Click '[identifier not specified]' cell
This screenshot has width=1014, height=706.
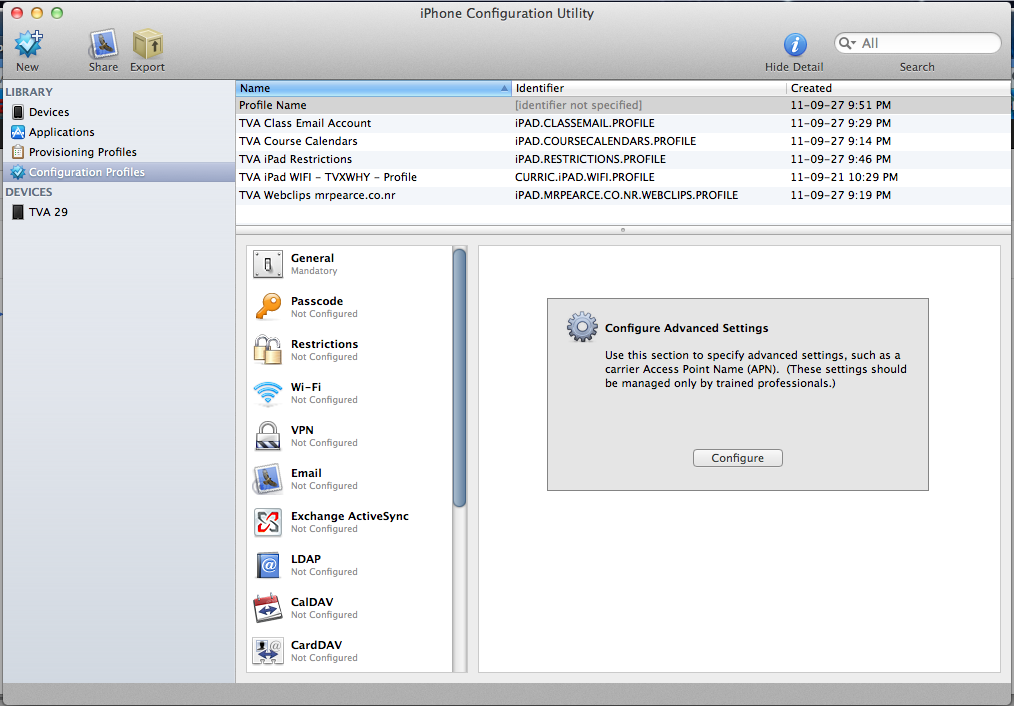click(x=579, y=105)
